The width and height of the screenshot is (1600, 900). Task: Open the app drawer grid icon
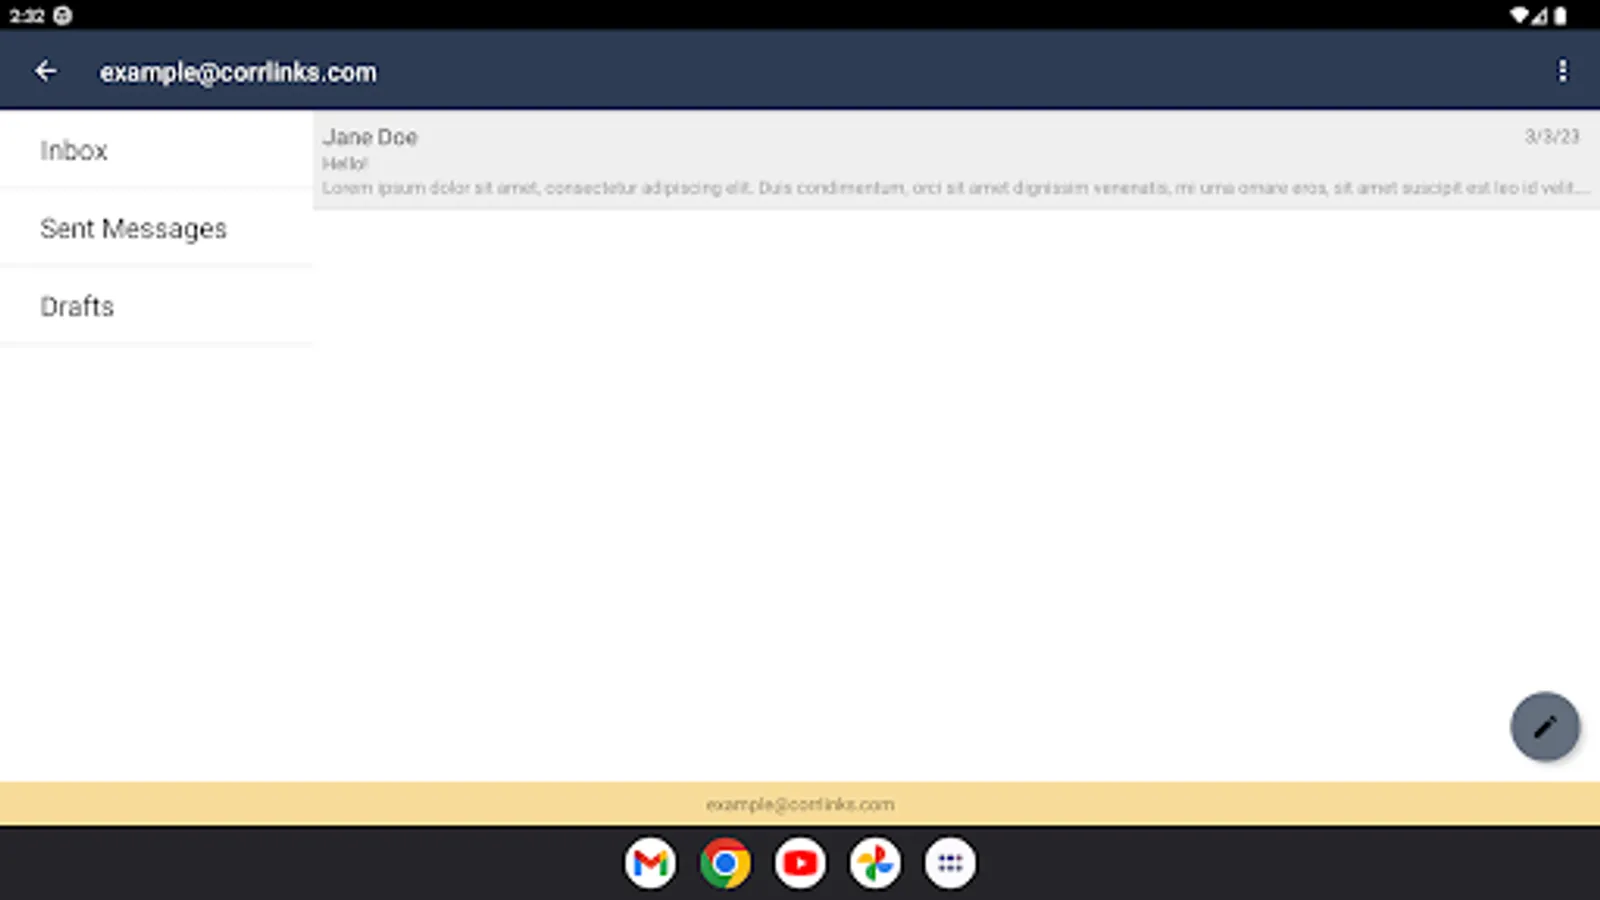click(x=950, y=863)
